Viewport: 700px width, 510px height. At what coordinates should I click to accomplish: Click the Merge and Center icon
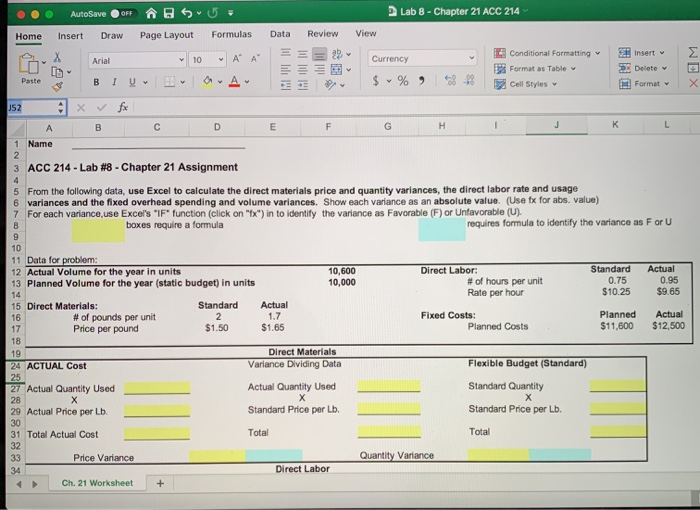click(337, 69)
